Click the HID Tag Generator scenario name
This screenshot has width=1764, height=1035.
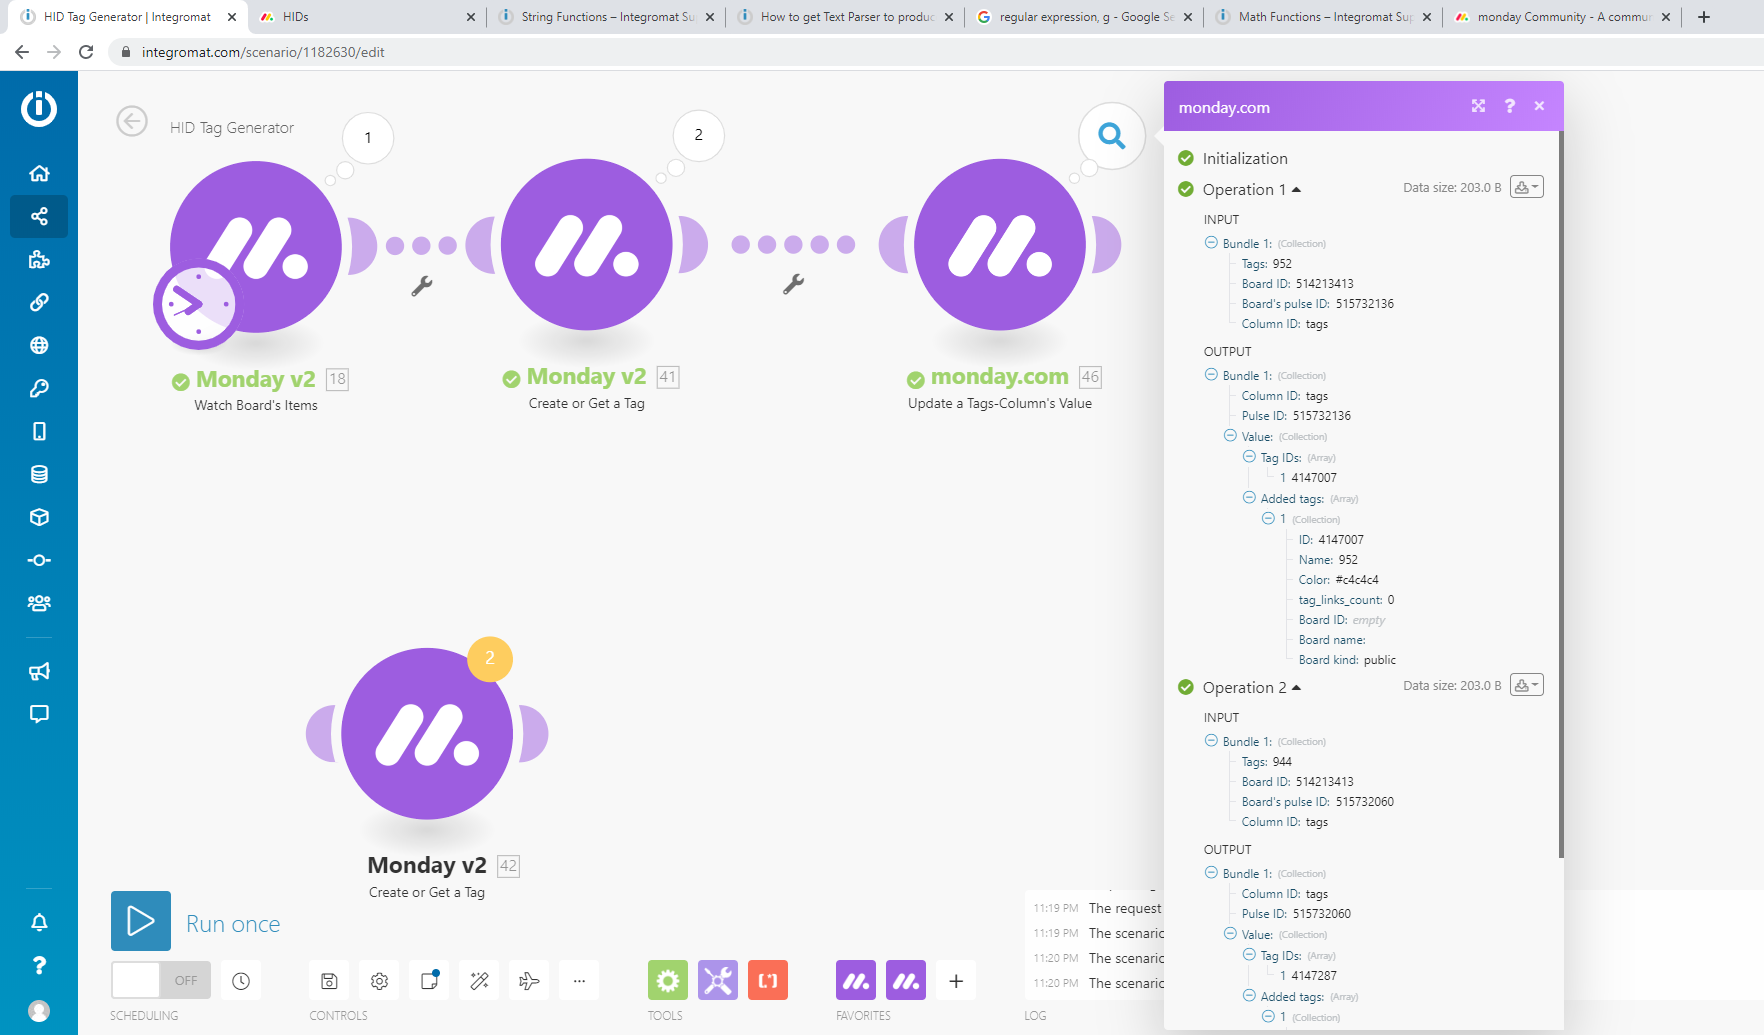coord(232,128)
